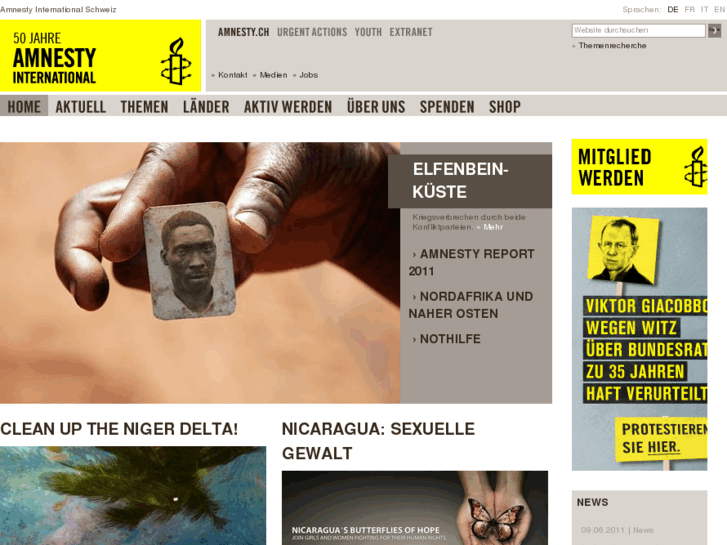
Task: Click the Kontakt link
Action: click(232, 75)
